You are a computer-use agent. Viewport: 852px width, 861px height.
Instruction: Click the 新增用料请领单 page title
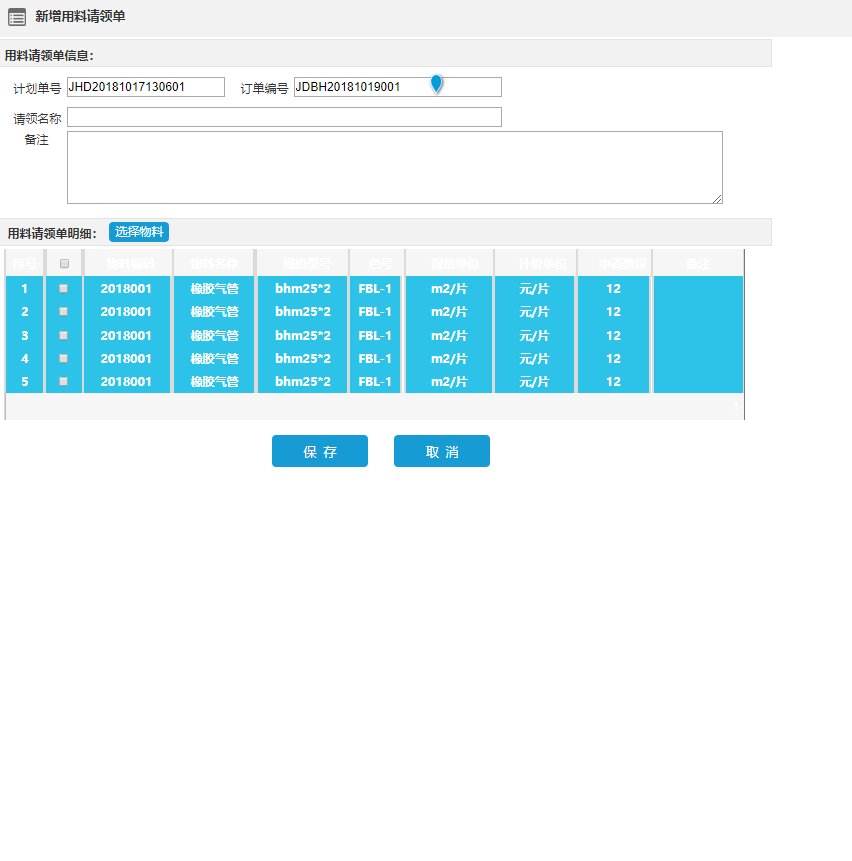coord(80,16)
